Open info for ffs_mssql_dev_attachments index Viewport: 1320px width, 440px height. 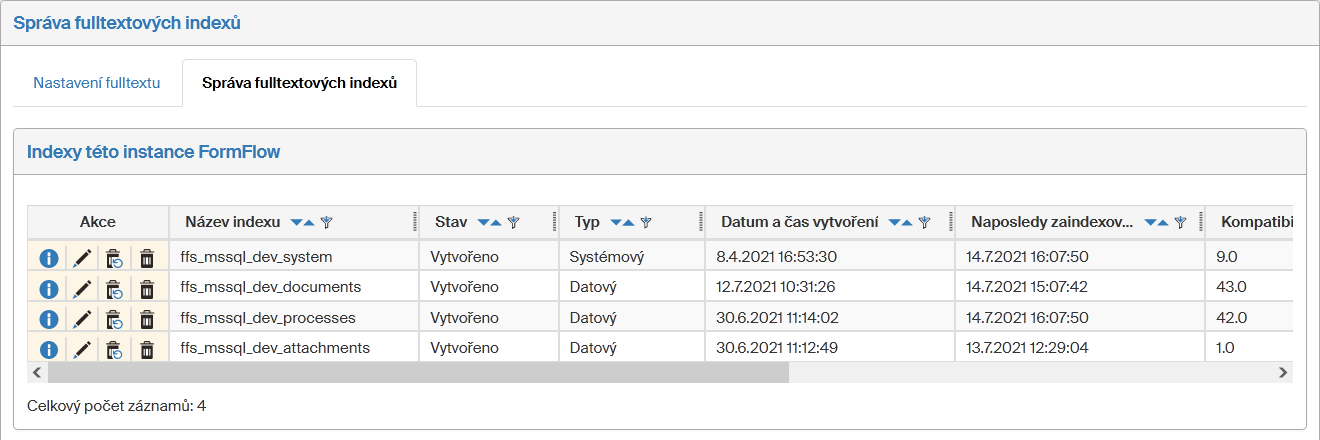47,349
